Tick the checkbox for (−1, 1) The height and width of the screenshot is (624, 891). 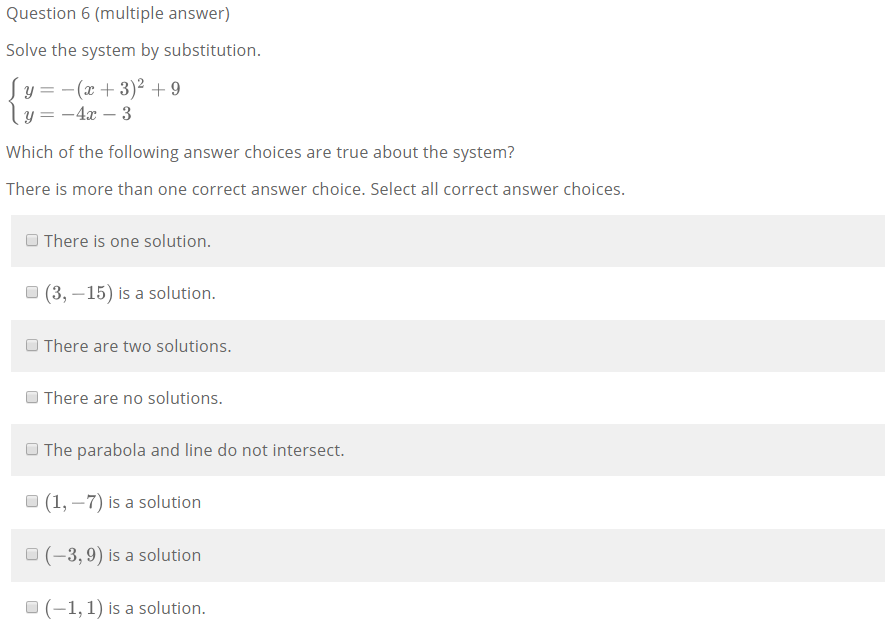tap(32, 607)
